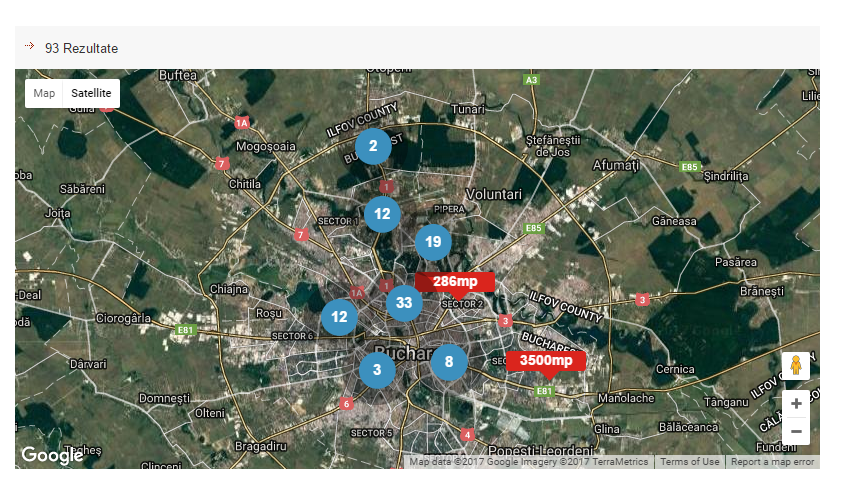Click the E85 shield near Șindrilița
862x494 pixels.
(x=689, y=167)
